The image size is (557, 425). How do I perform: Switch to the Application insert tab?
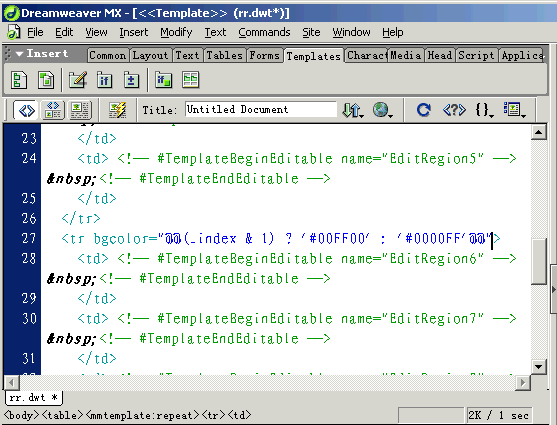point(521,55)
